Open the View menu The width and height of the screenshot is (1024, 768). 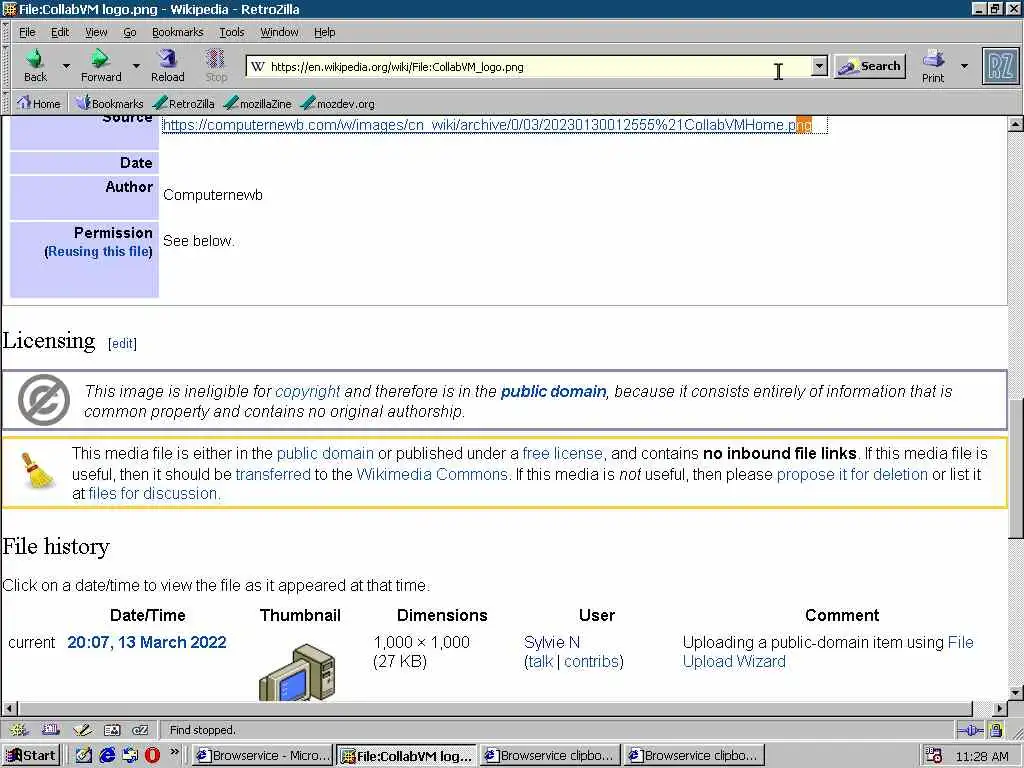[x=96, y=32]
